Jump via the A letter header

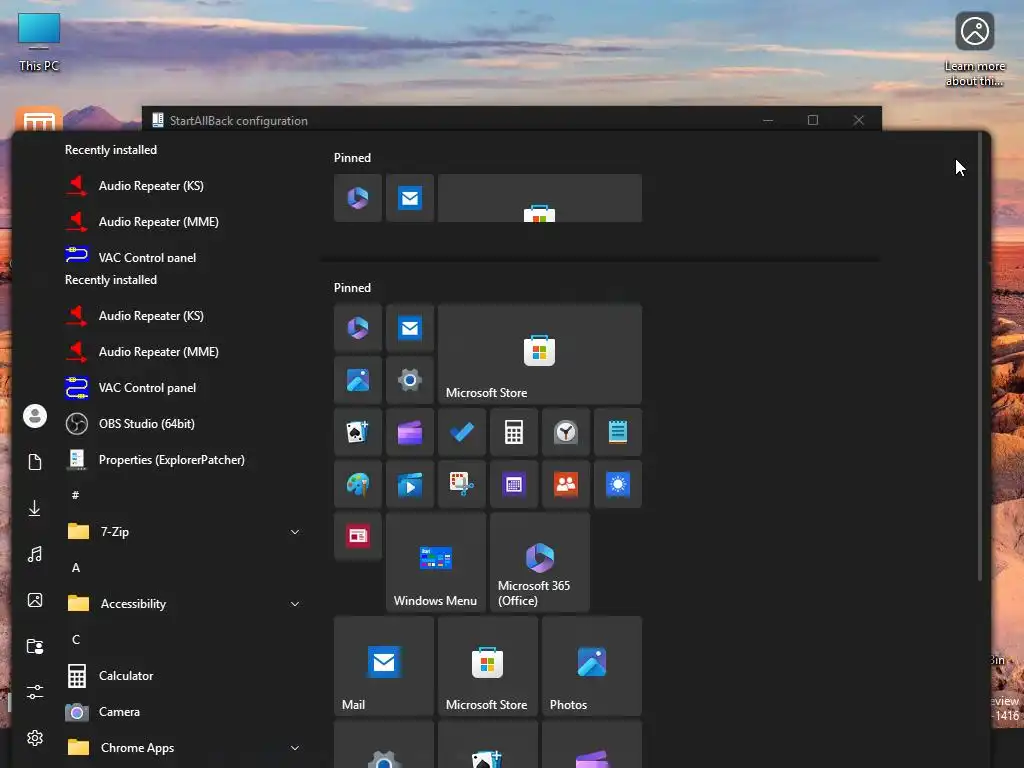tap(76, 568)
